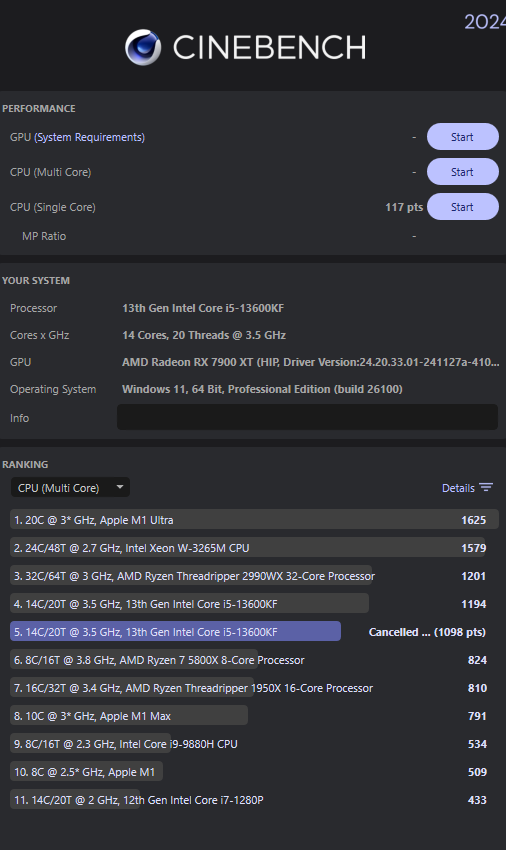Open the CPU (Multi Core) ranking dropdown

pyautogui.click(x=70, y=488)
